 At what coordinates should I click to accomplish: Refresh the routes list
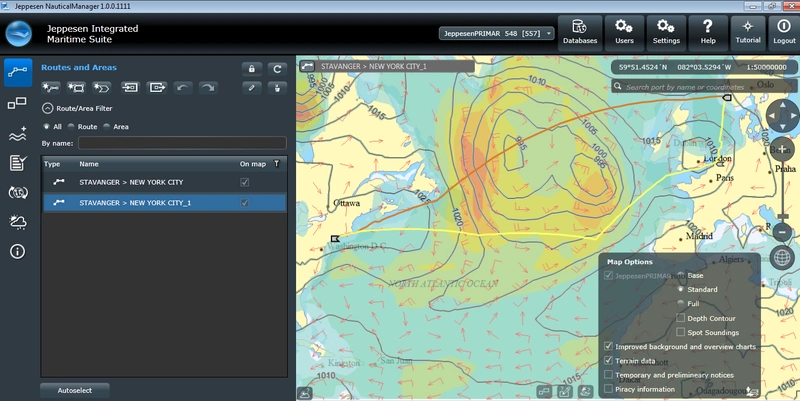277,68
